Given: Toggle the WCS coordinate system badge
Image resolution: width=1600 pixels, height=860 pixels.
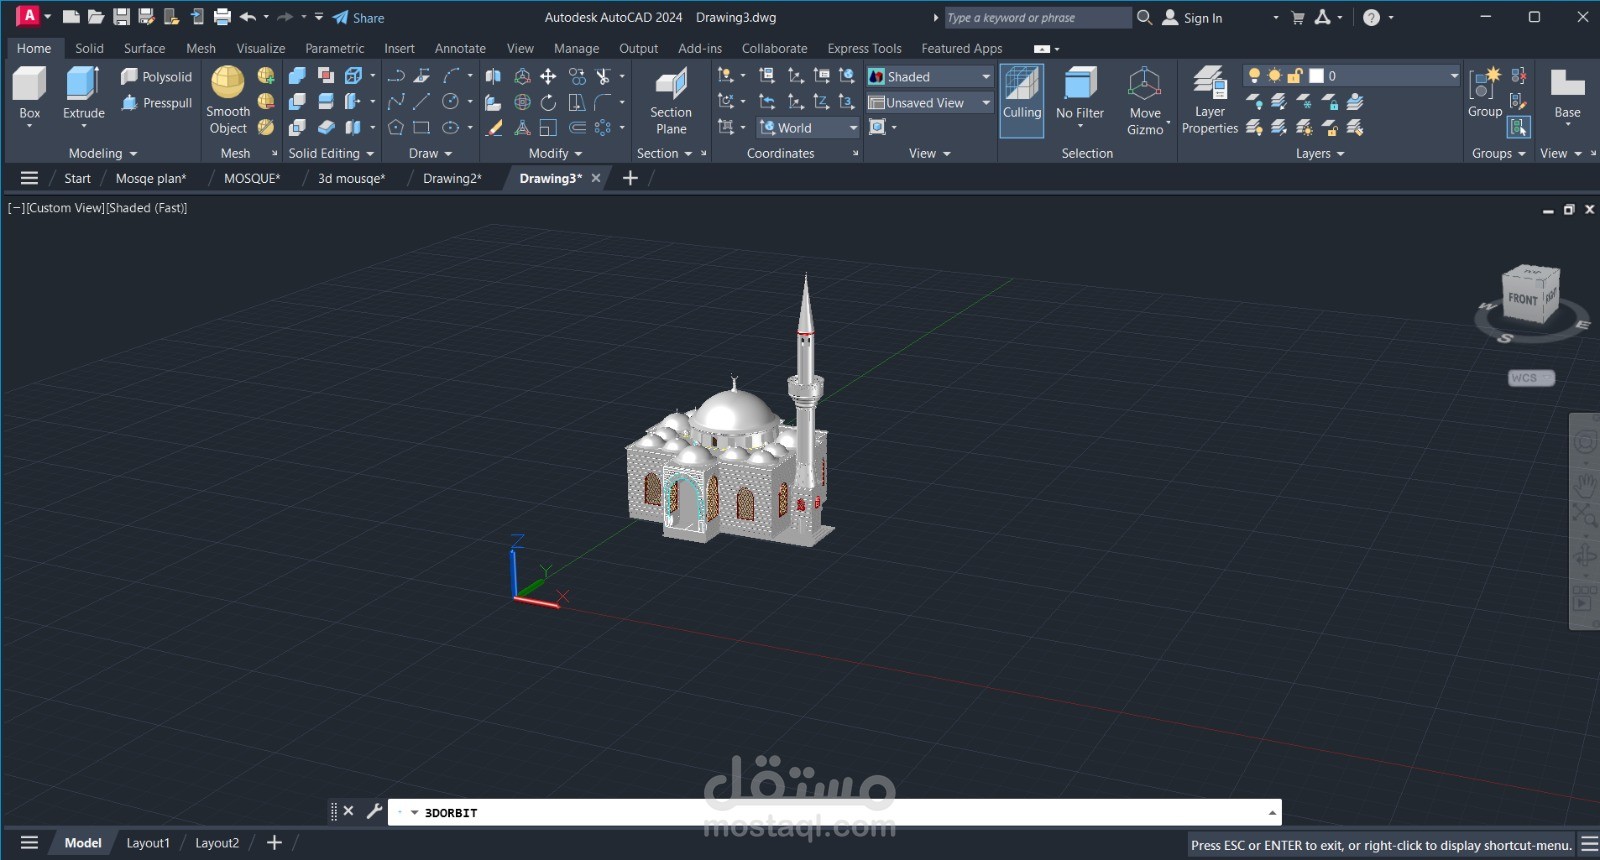Looking at the screenshot, I should click(1531, 378).
